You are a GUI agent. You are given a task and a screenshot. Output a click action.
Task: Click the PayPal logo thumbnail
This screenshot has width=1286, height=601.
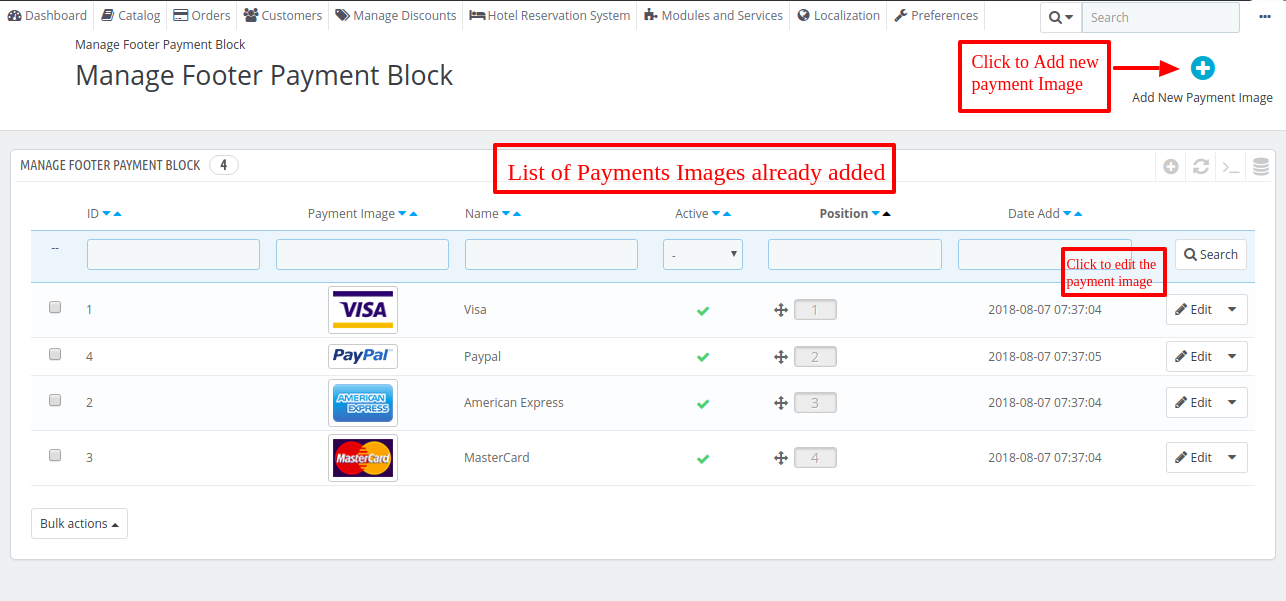click(x=363, y=357)
